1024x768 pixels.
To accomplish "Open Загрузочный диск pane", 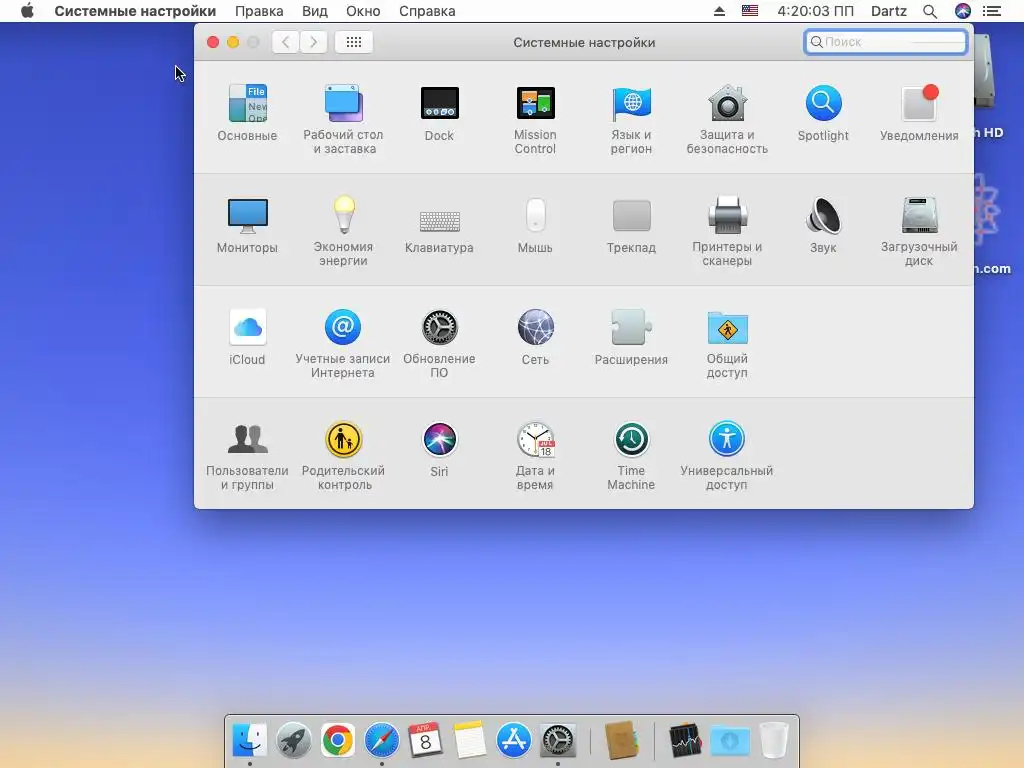I will (x=919, y=231).
